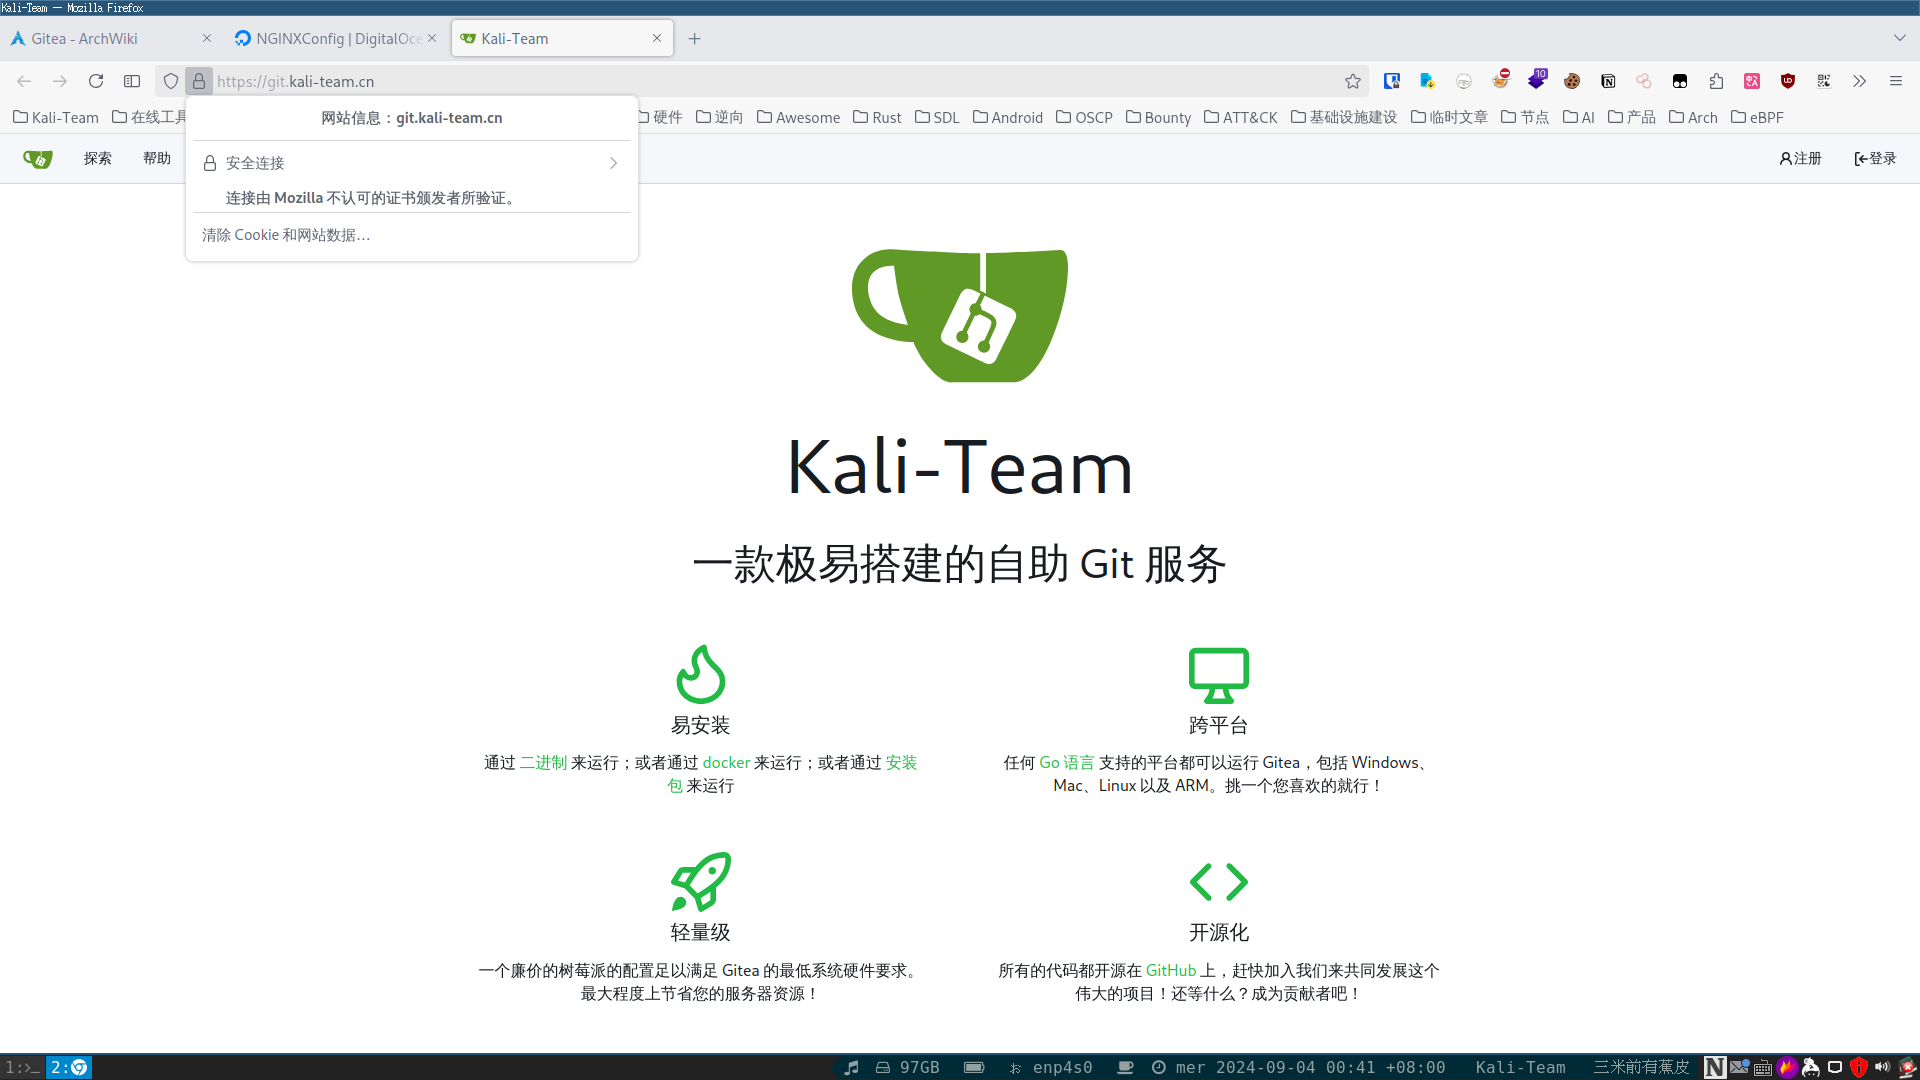
Task: Expand the 安全连接 connection details arrow
Action: tap(613, 163)
